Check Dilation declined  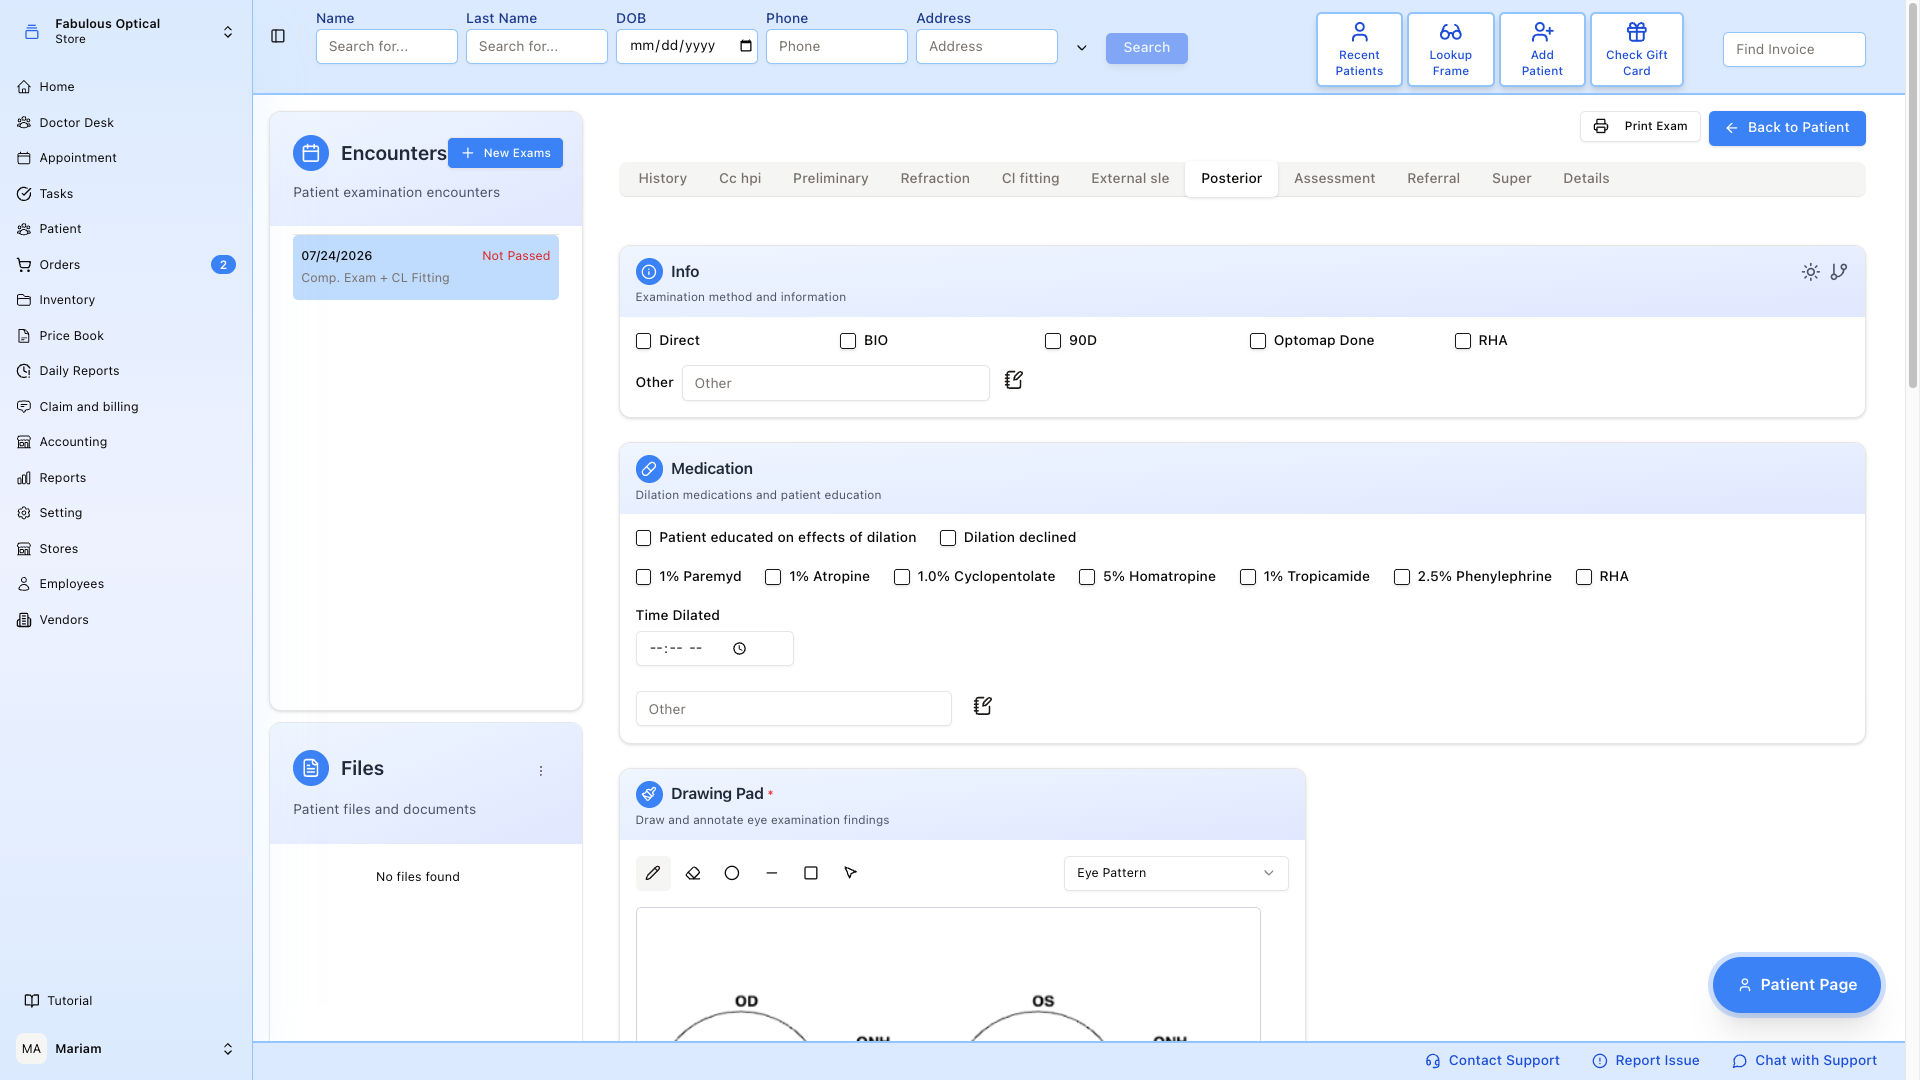click(948, 538)
